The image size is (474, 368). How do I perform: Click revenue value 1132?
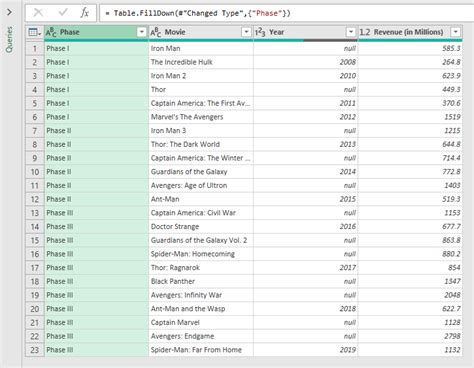point(410,350)
